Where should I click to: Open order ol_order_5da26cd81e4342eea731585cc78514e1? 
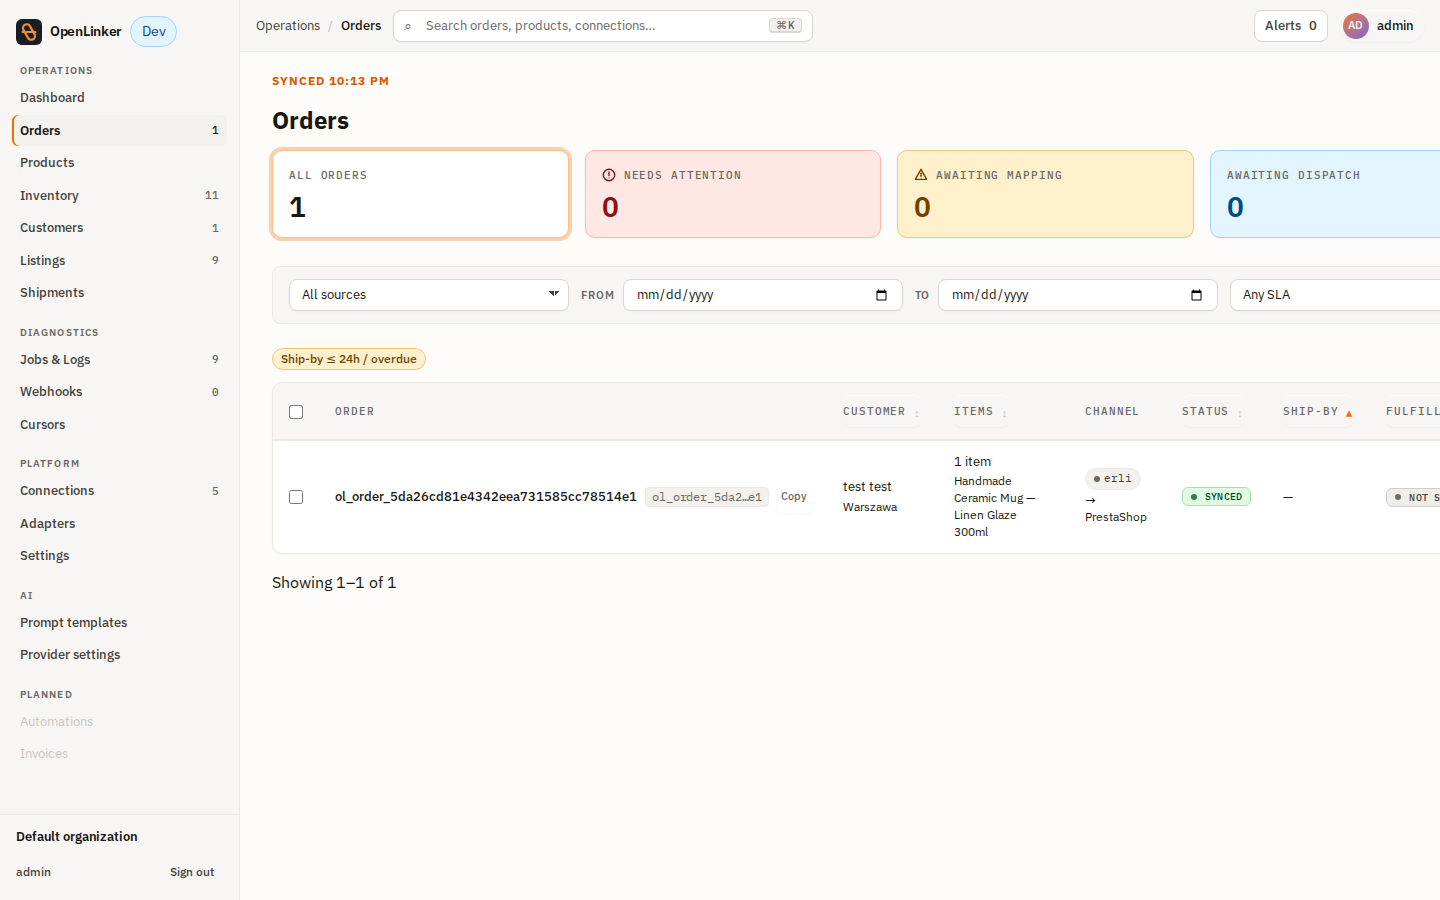coord(486,497)
